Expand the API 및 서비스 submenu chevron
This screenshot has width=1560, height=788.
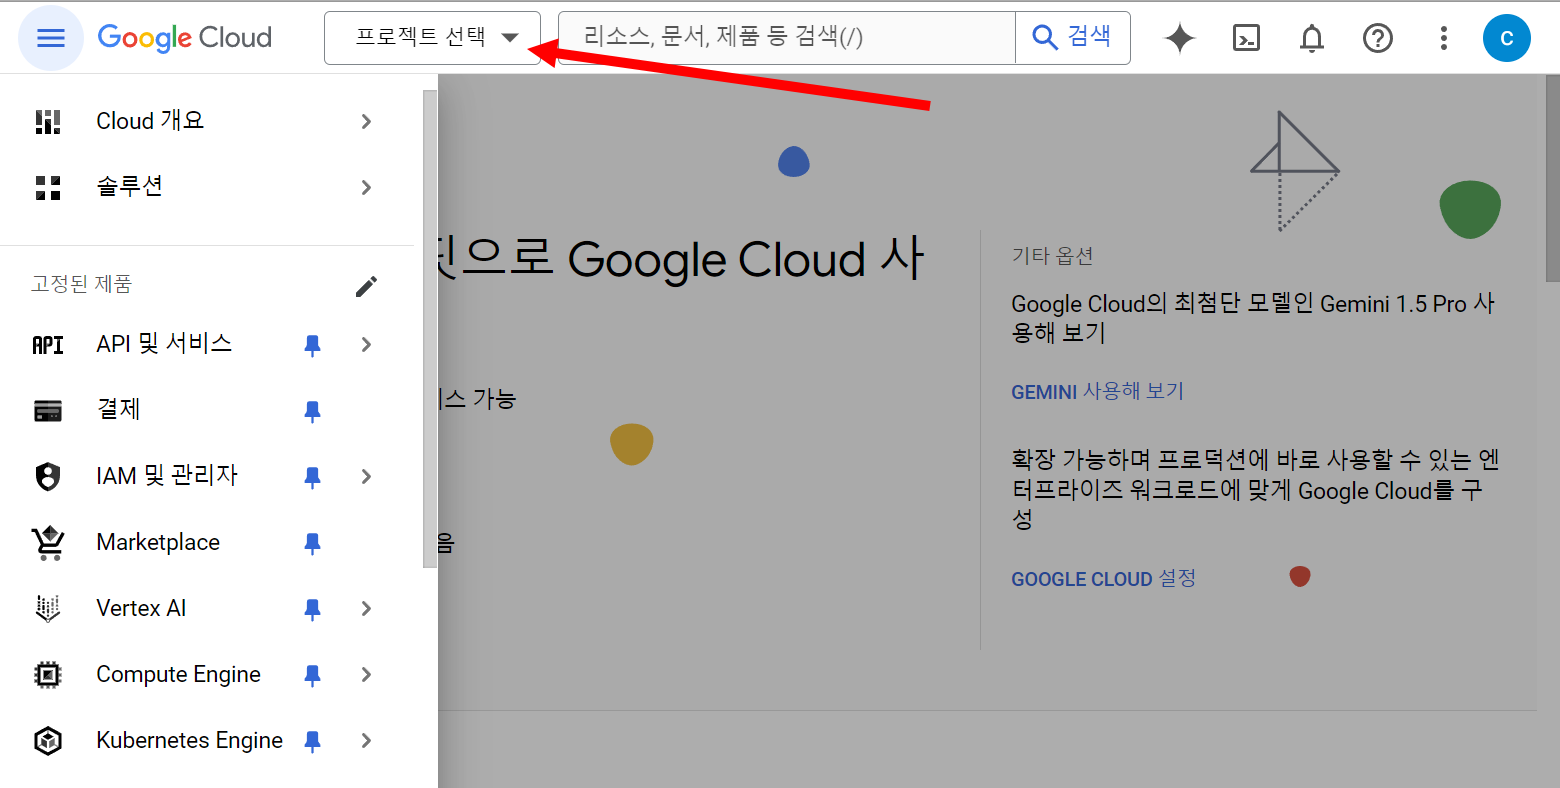[x=366, y=345]
